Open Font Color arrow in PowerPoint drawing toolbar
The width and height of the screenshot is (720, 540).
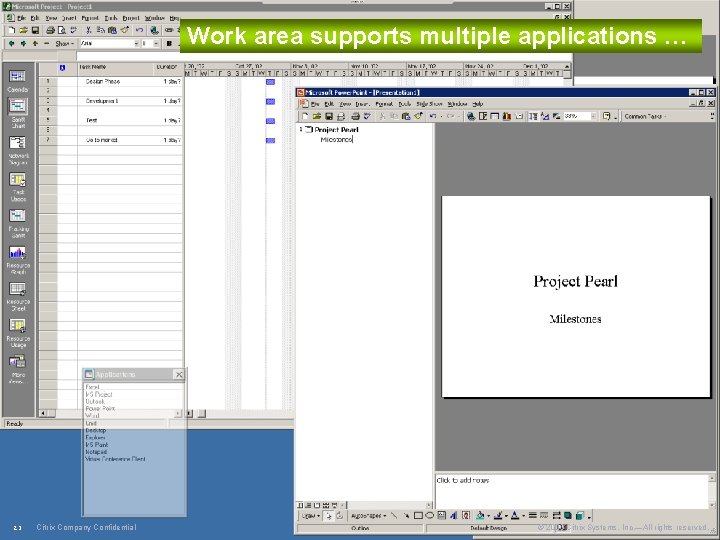tap(523, 516)
